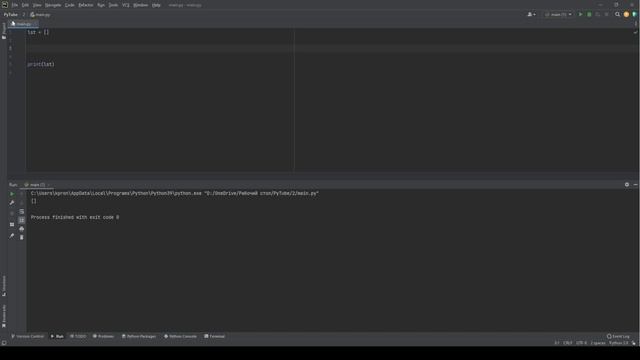Click the spaces indent status
This screenshot has width=640, height=360.
pyautogui.click(x=598, y=343)
